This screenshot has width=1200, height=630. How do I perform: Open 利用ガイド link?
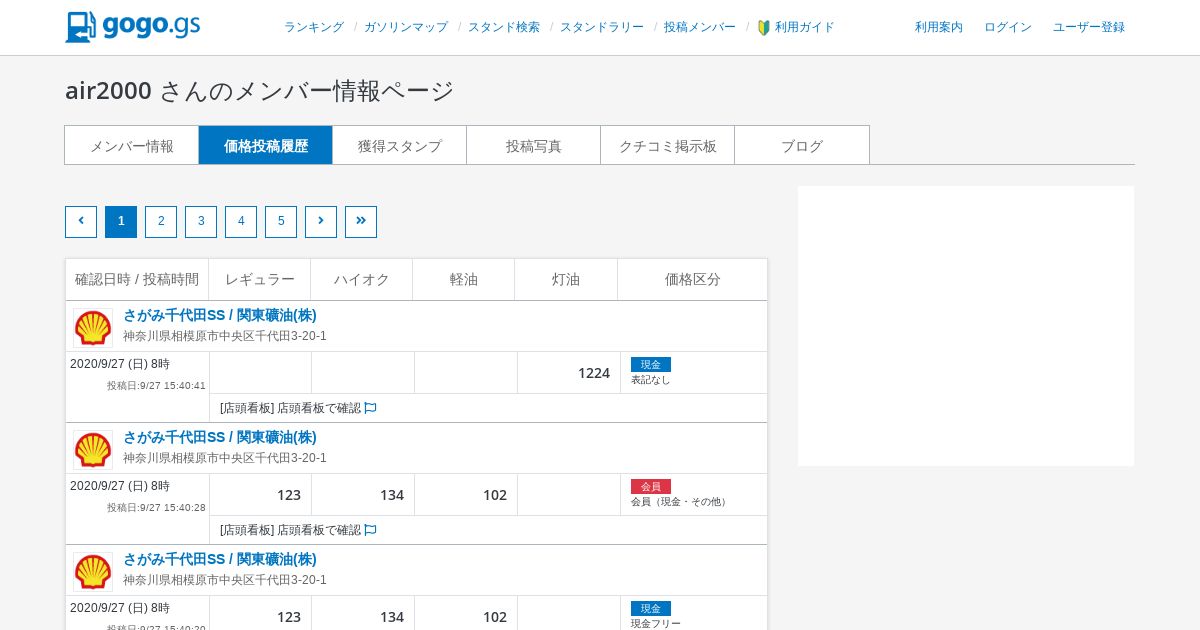point(805,28)
